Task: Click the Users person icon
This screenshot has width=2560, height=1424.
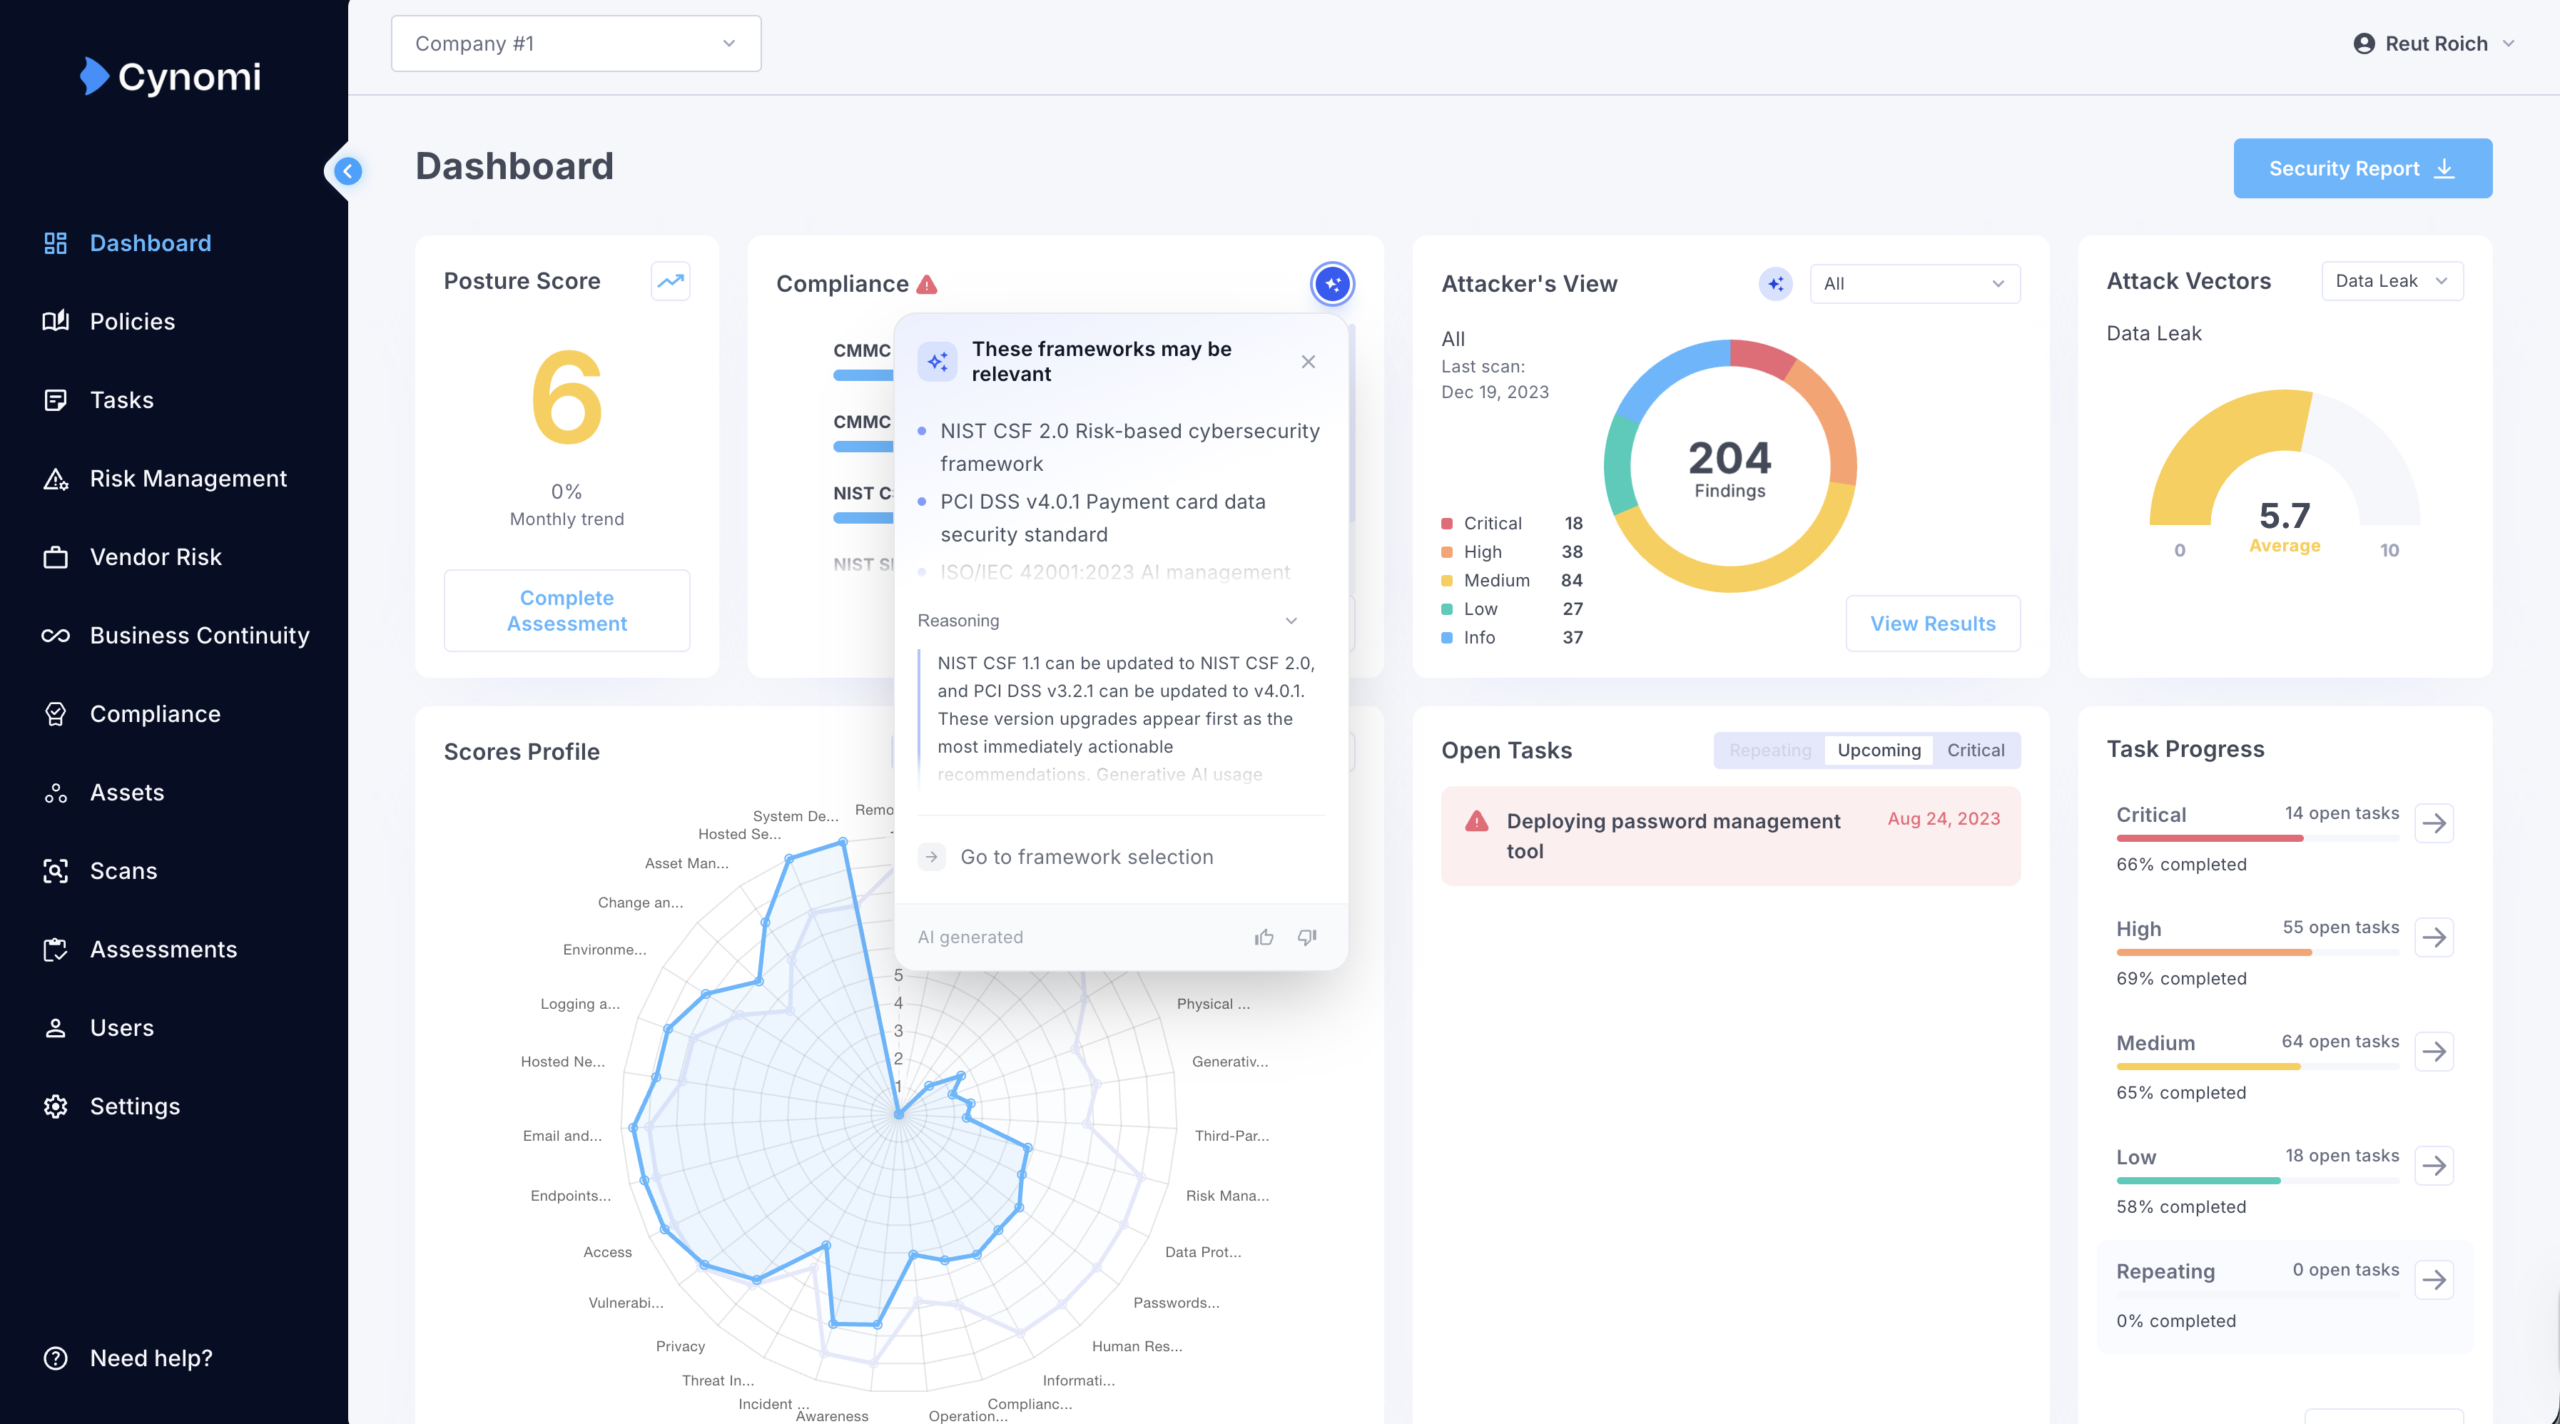Action: coord(56,1028)
